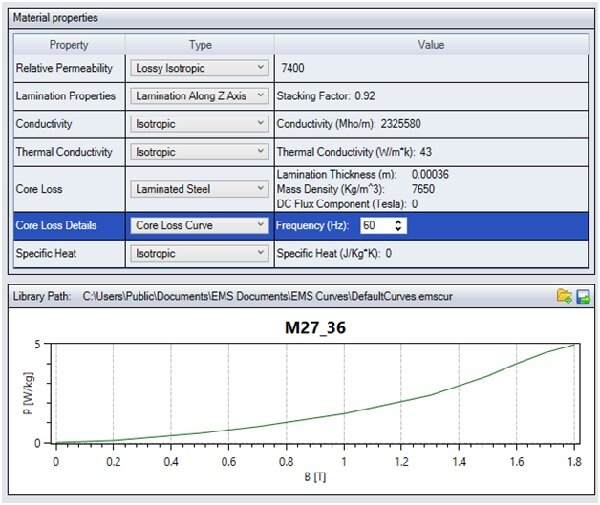Click the M27_36 chart title
The height and width of the screenshot is (505, 600).
pos(315,328)
